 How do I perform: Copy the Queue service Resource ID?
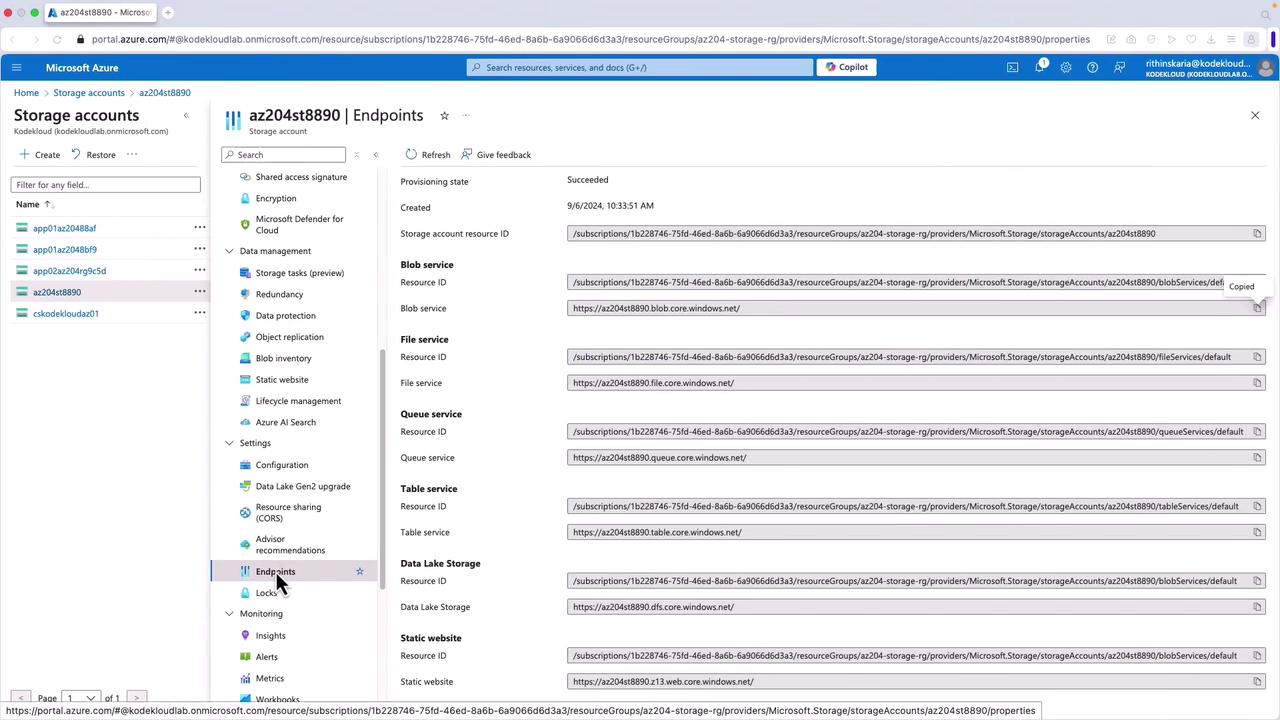[1257, 432]
